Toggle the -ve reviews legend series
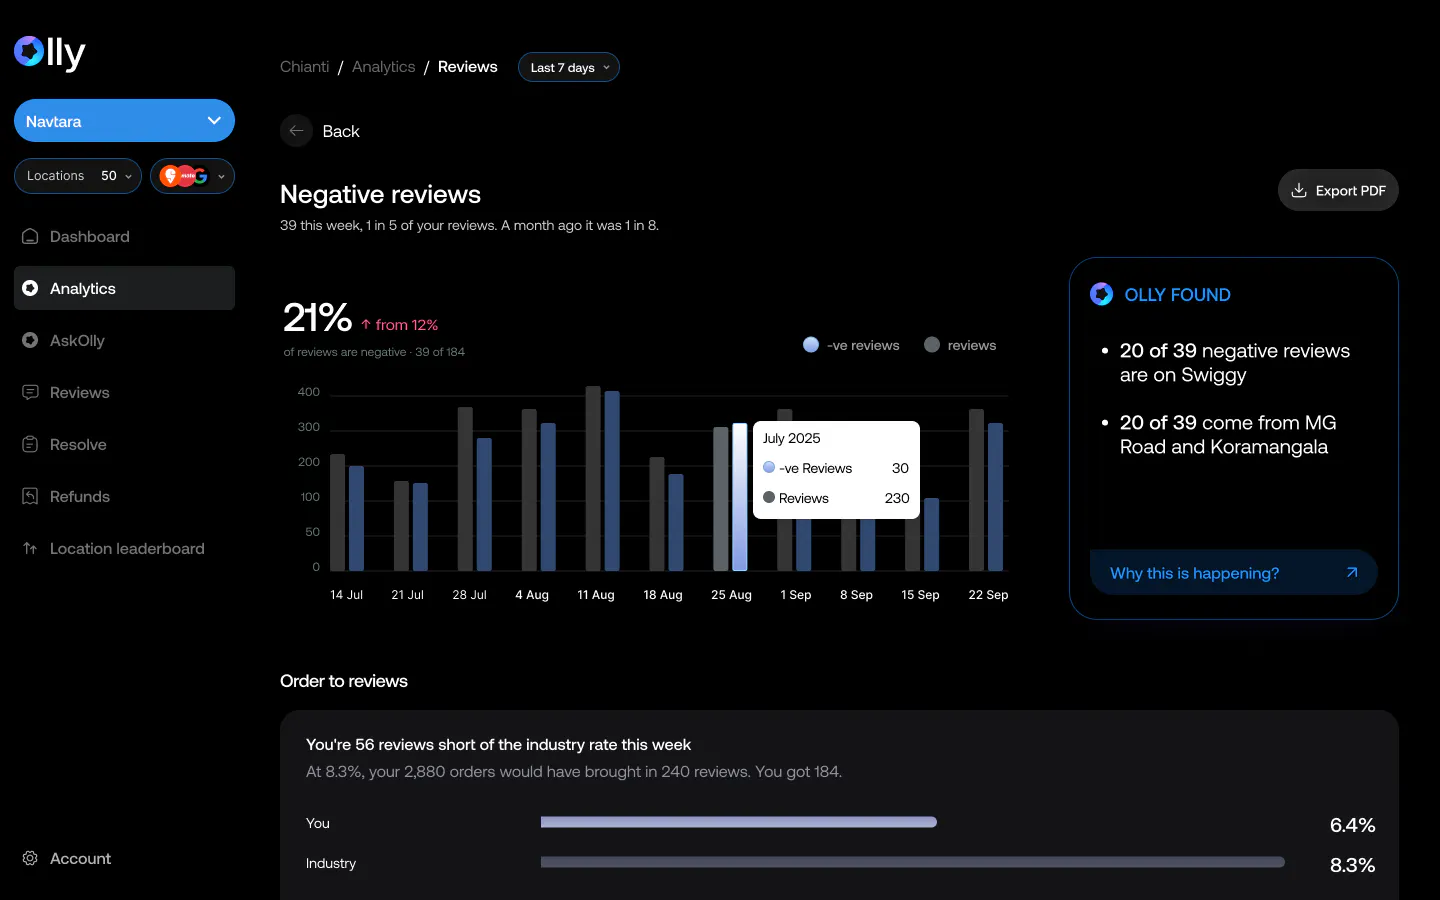 pyautogui.click(x=851, y=345)
